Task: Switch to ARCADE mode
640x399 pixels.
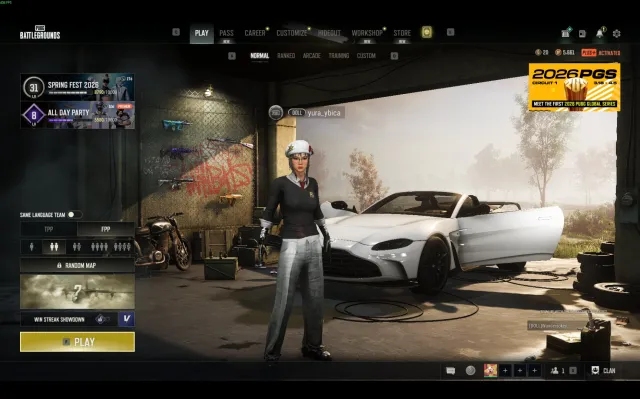Action: click(311, 56)
